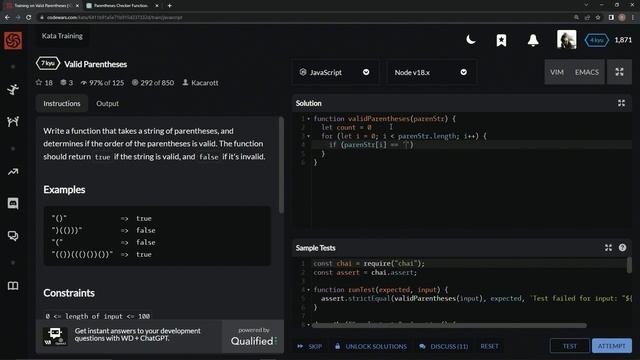Collapse runTest function fold in Sample Tests
Viewport: 640px width, 360px height.
pos(309,290)
